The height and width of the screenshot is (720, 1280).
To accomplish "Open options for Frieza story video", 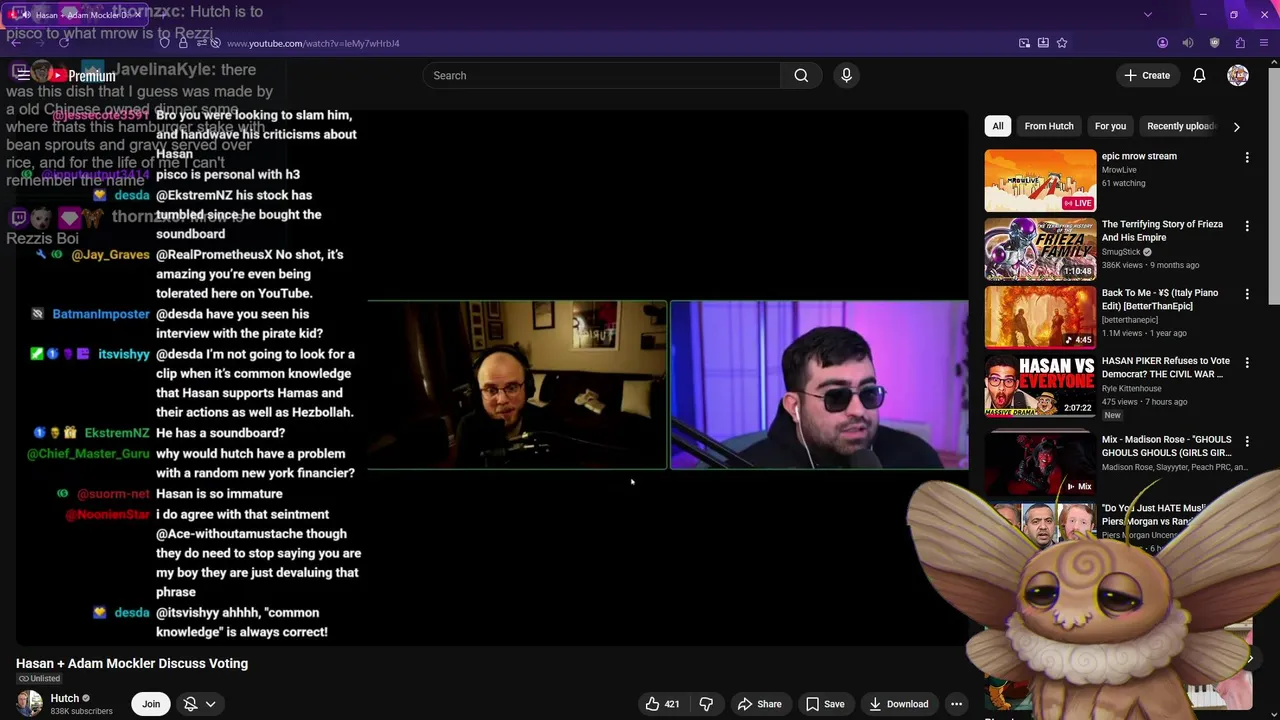I will 1247,227.
